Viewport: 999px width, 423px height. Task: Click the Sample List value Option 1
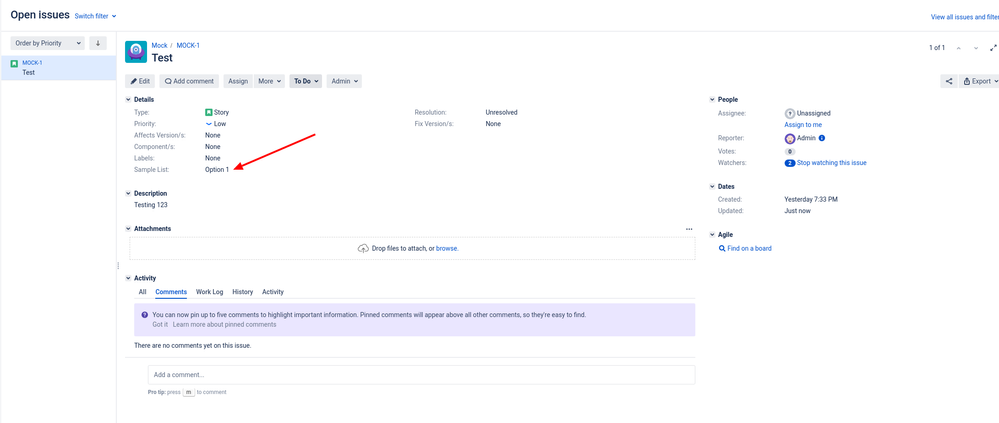[217, 169]
